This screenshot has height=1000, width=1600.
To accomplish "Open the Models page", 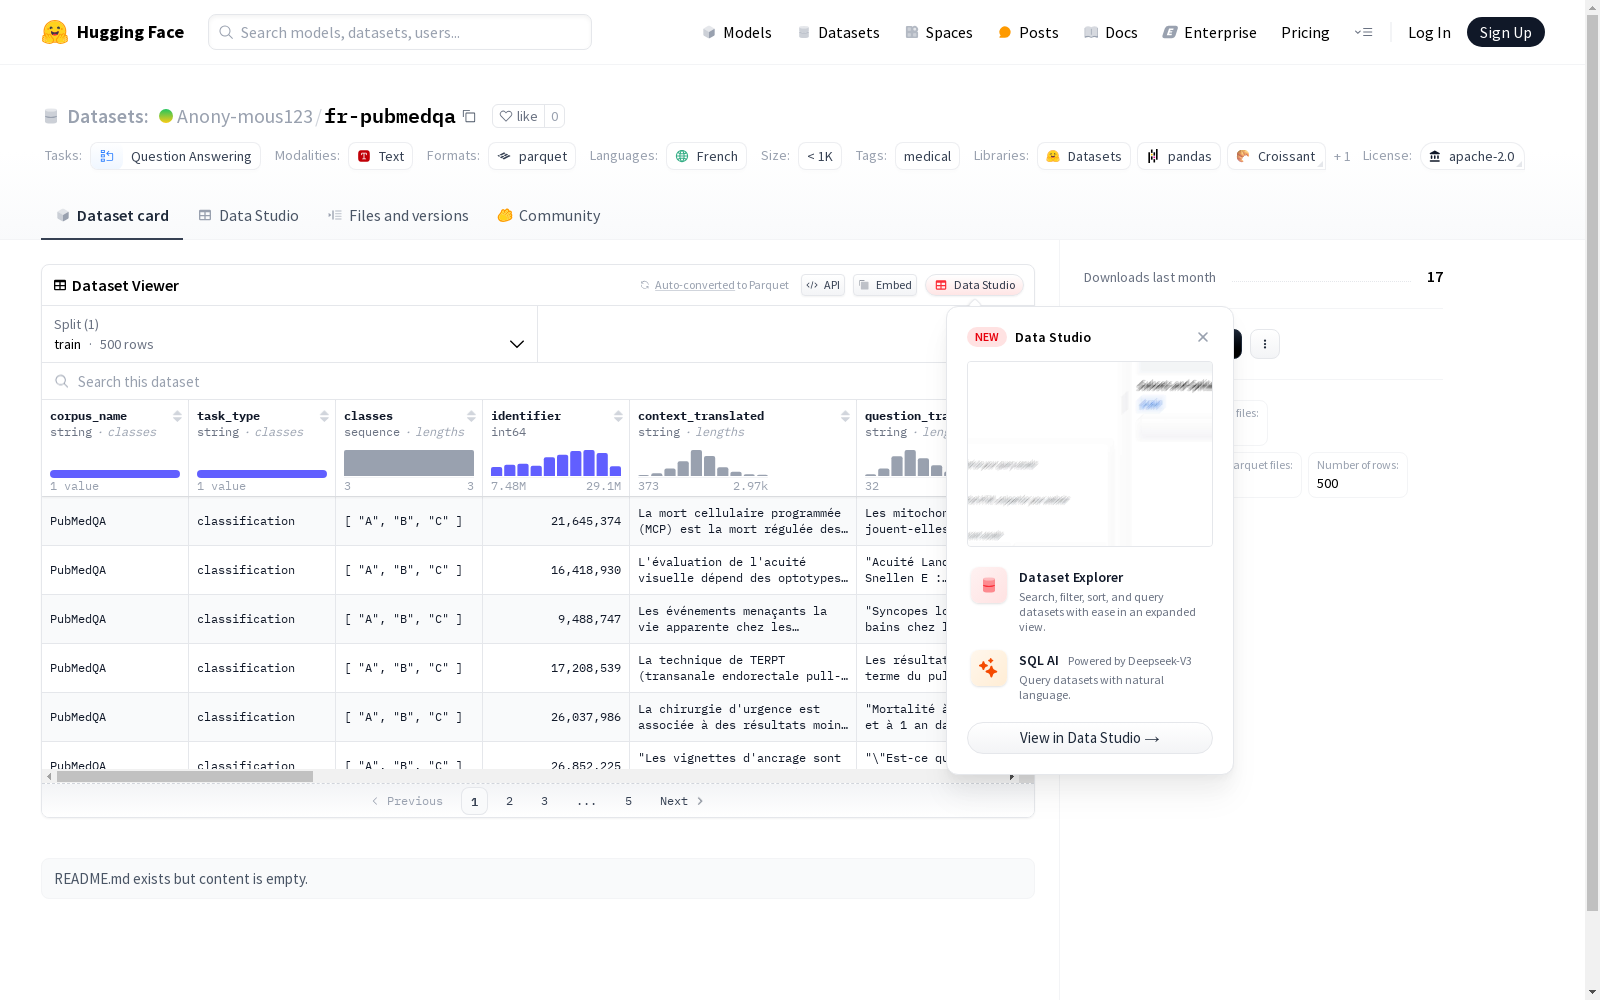I will [737, 32].
